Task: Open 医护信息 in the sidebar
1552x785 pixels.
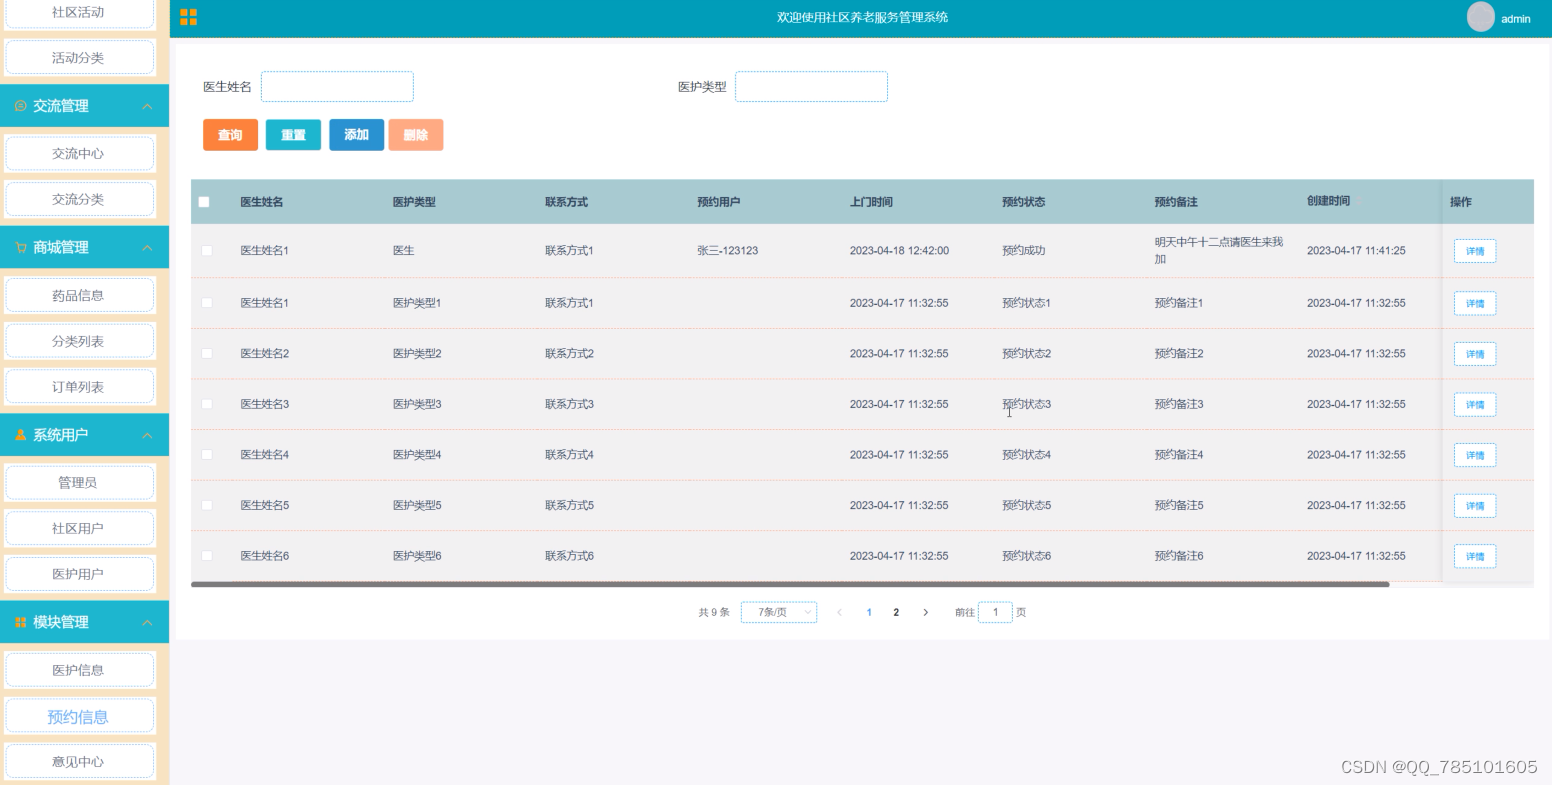Action: [80, 670]
